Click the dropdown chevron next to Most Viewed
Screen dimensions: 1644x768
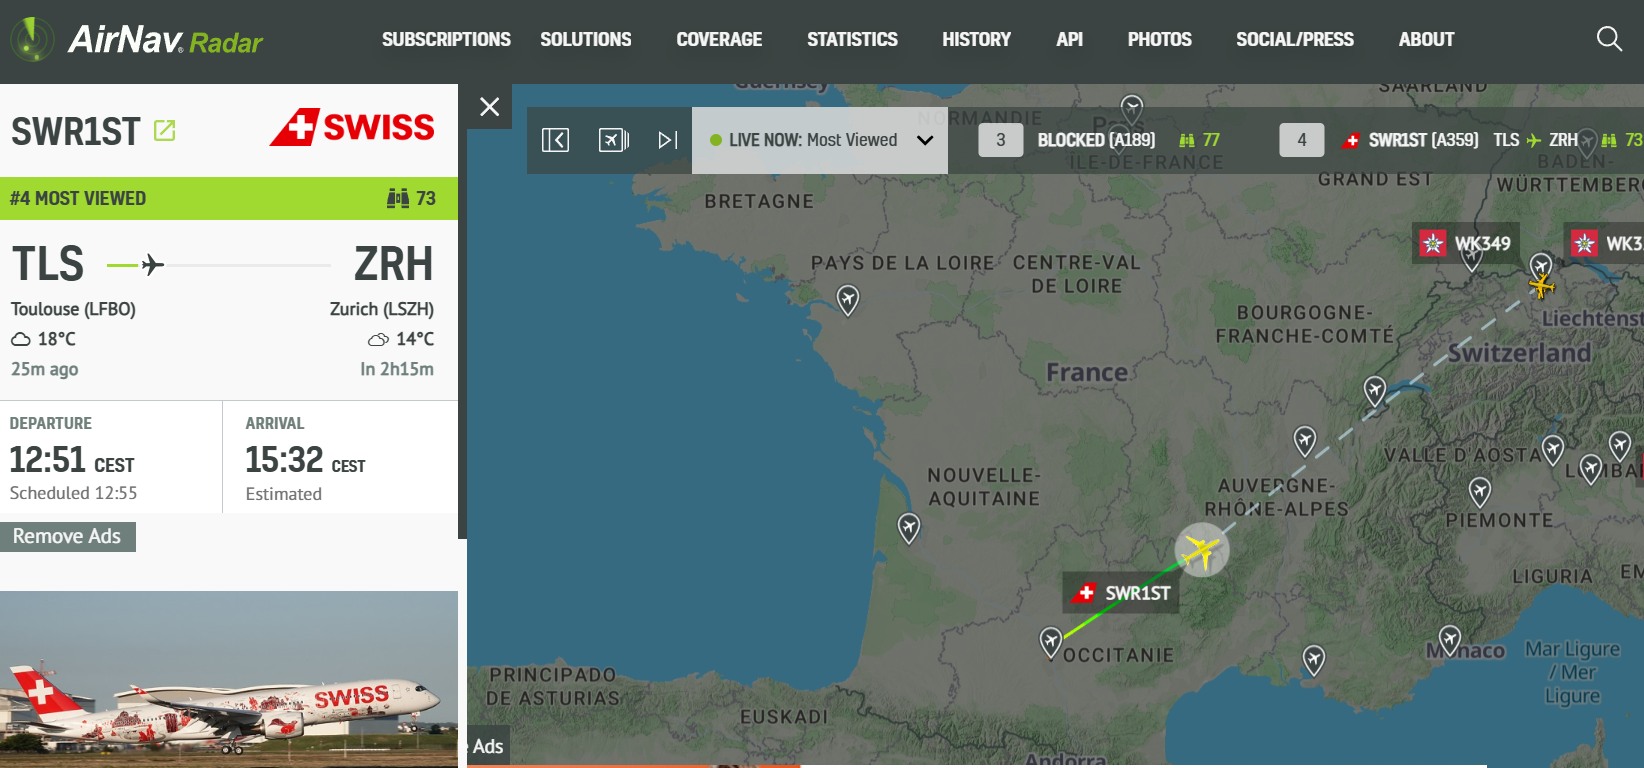click(925, 140)
